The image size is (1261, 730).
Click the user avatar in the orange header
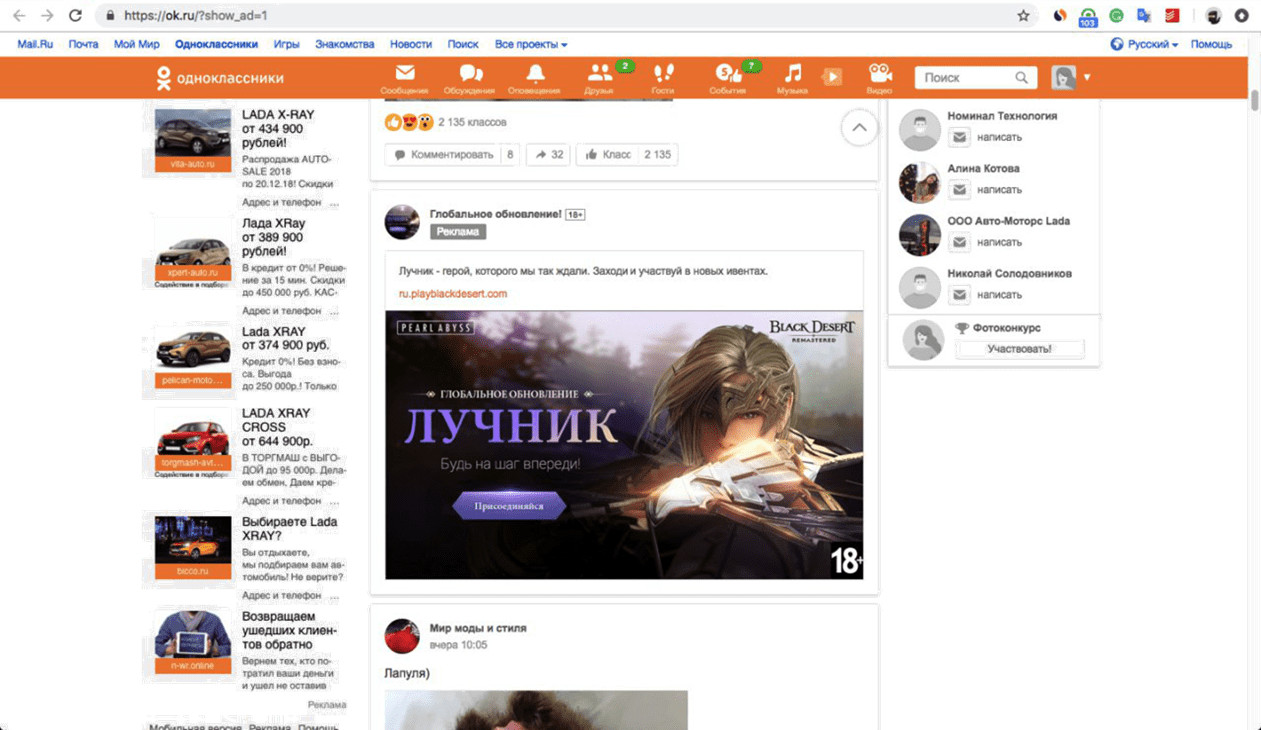[x=1063, y=78]
